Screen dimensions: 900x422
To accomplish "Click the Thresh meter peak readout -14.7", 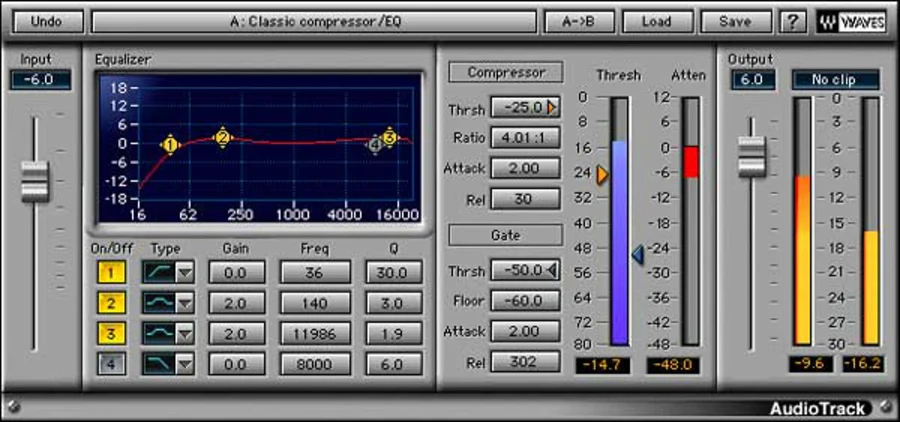I will coord(603,365).
